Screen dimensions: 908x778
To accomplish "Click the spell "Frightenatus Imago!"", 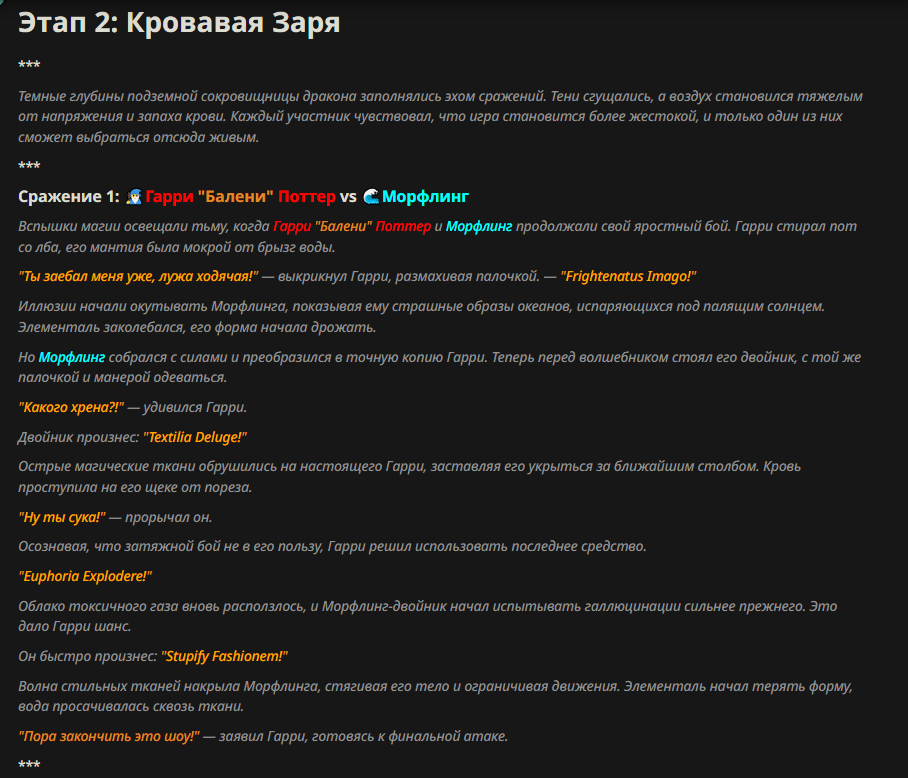I will (x=628, y=277).
